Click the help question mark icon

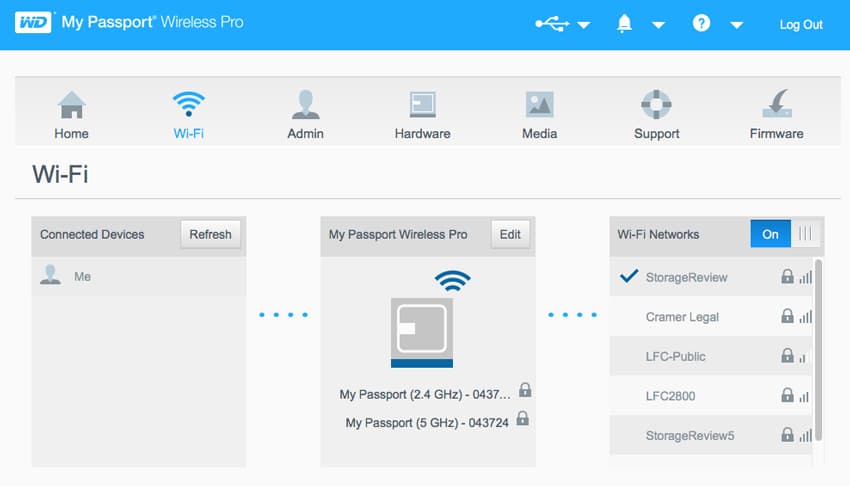point(701,23)
